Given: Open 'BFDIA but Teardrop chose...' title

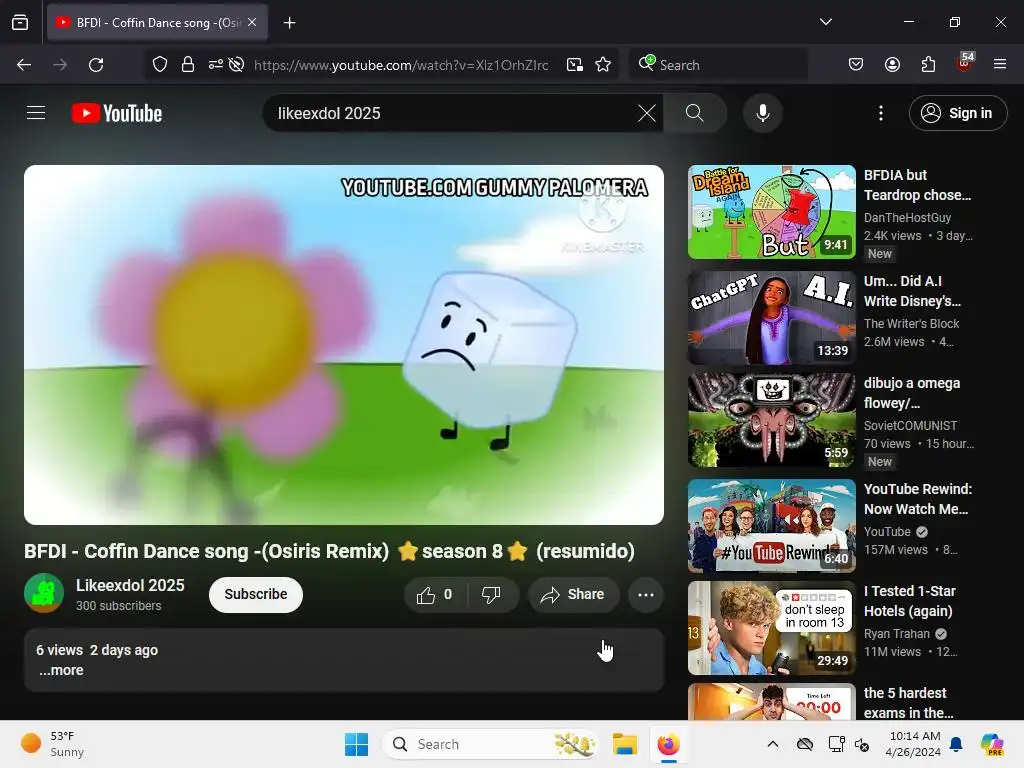Looking at the screenshot, I should (x=918, y=185).
